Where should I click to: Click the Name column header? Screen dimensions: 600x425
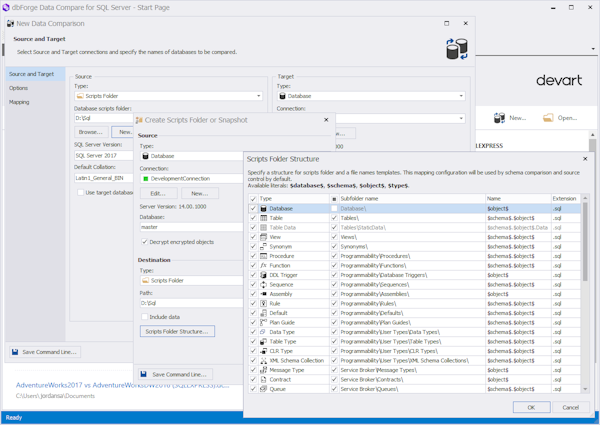pos(518,199)
